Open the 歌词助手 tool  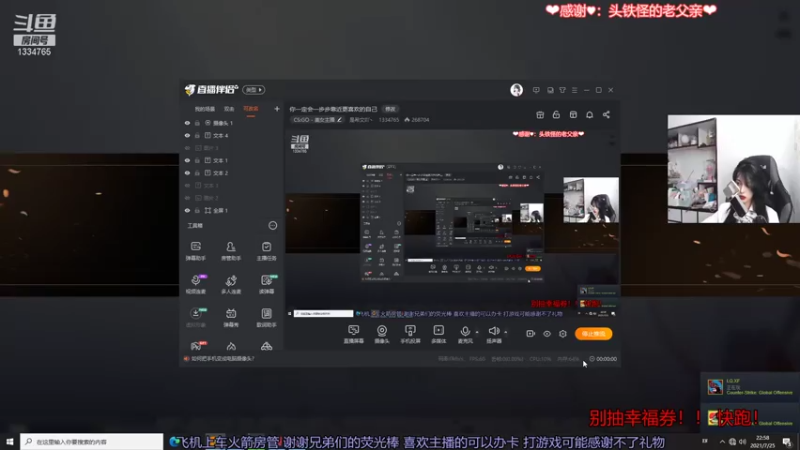click(x=266, y=317)
